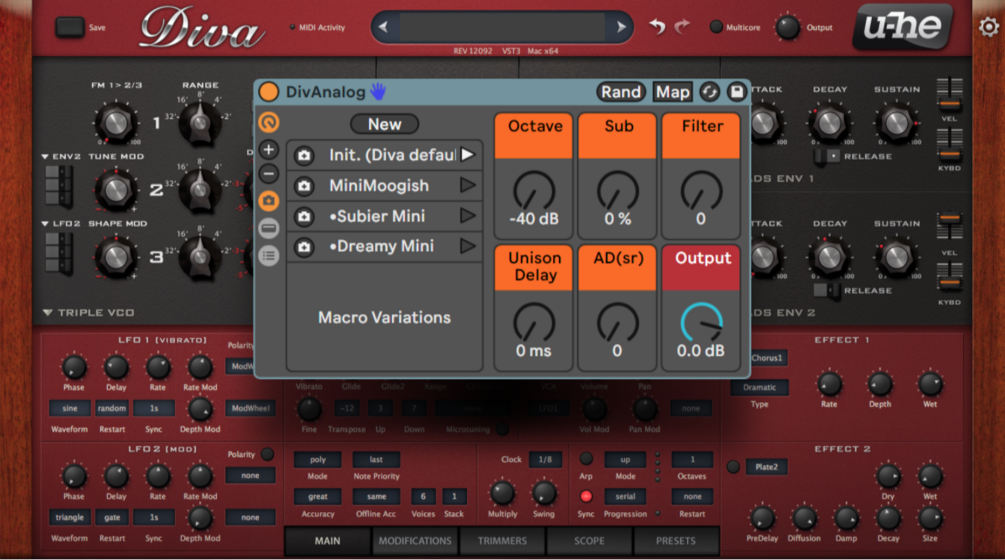Viewport: 1005px width, 560px height.
Task: Click the Filter macro knob
Action: tap(701, 191)
